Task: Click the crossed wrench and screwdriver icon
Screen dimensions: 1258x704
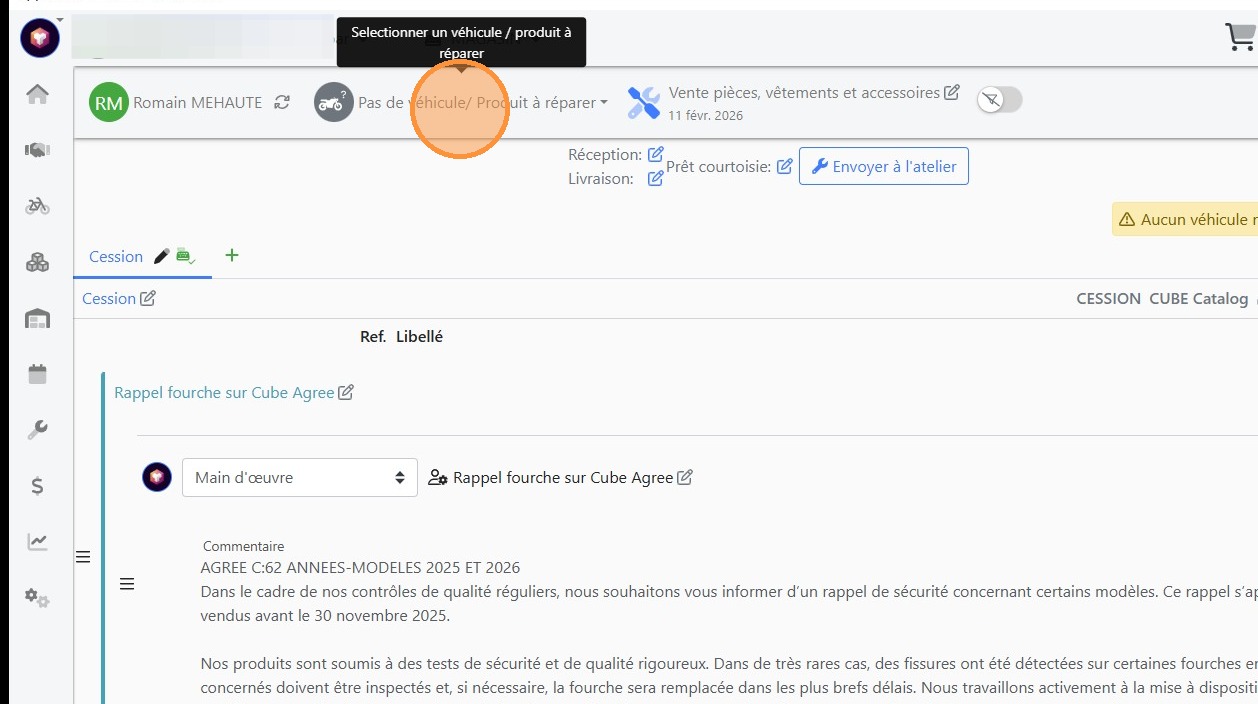Action: (x=644, y=102)
